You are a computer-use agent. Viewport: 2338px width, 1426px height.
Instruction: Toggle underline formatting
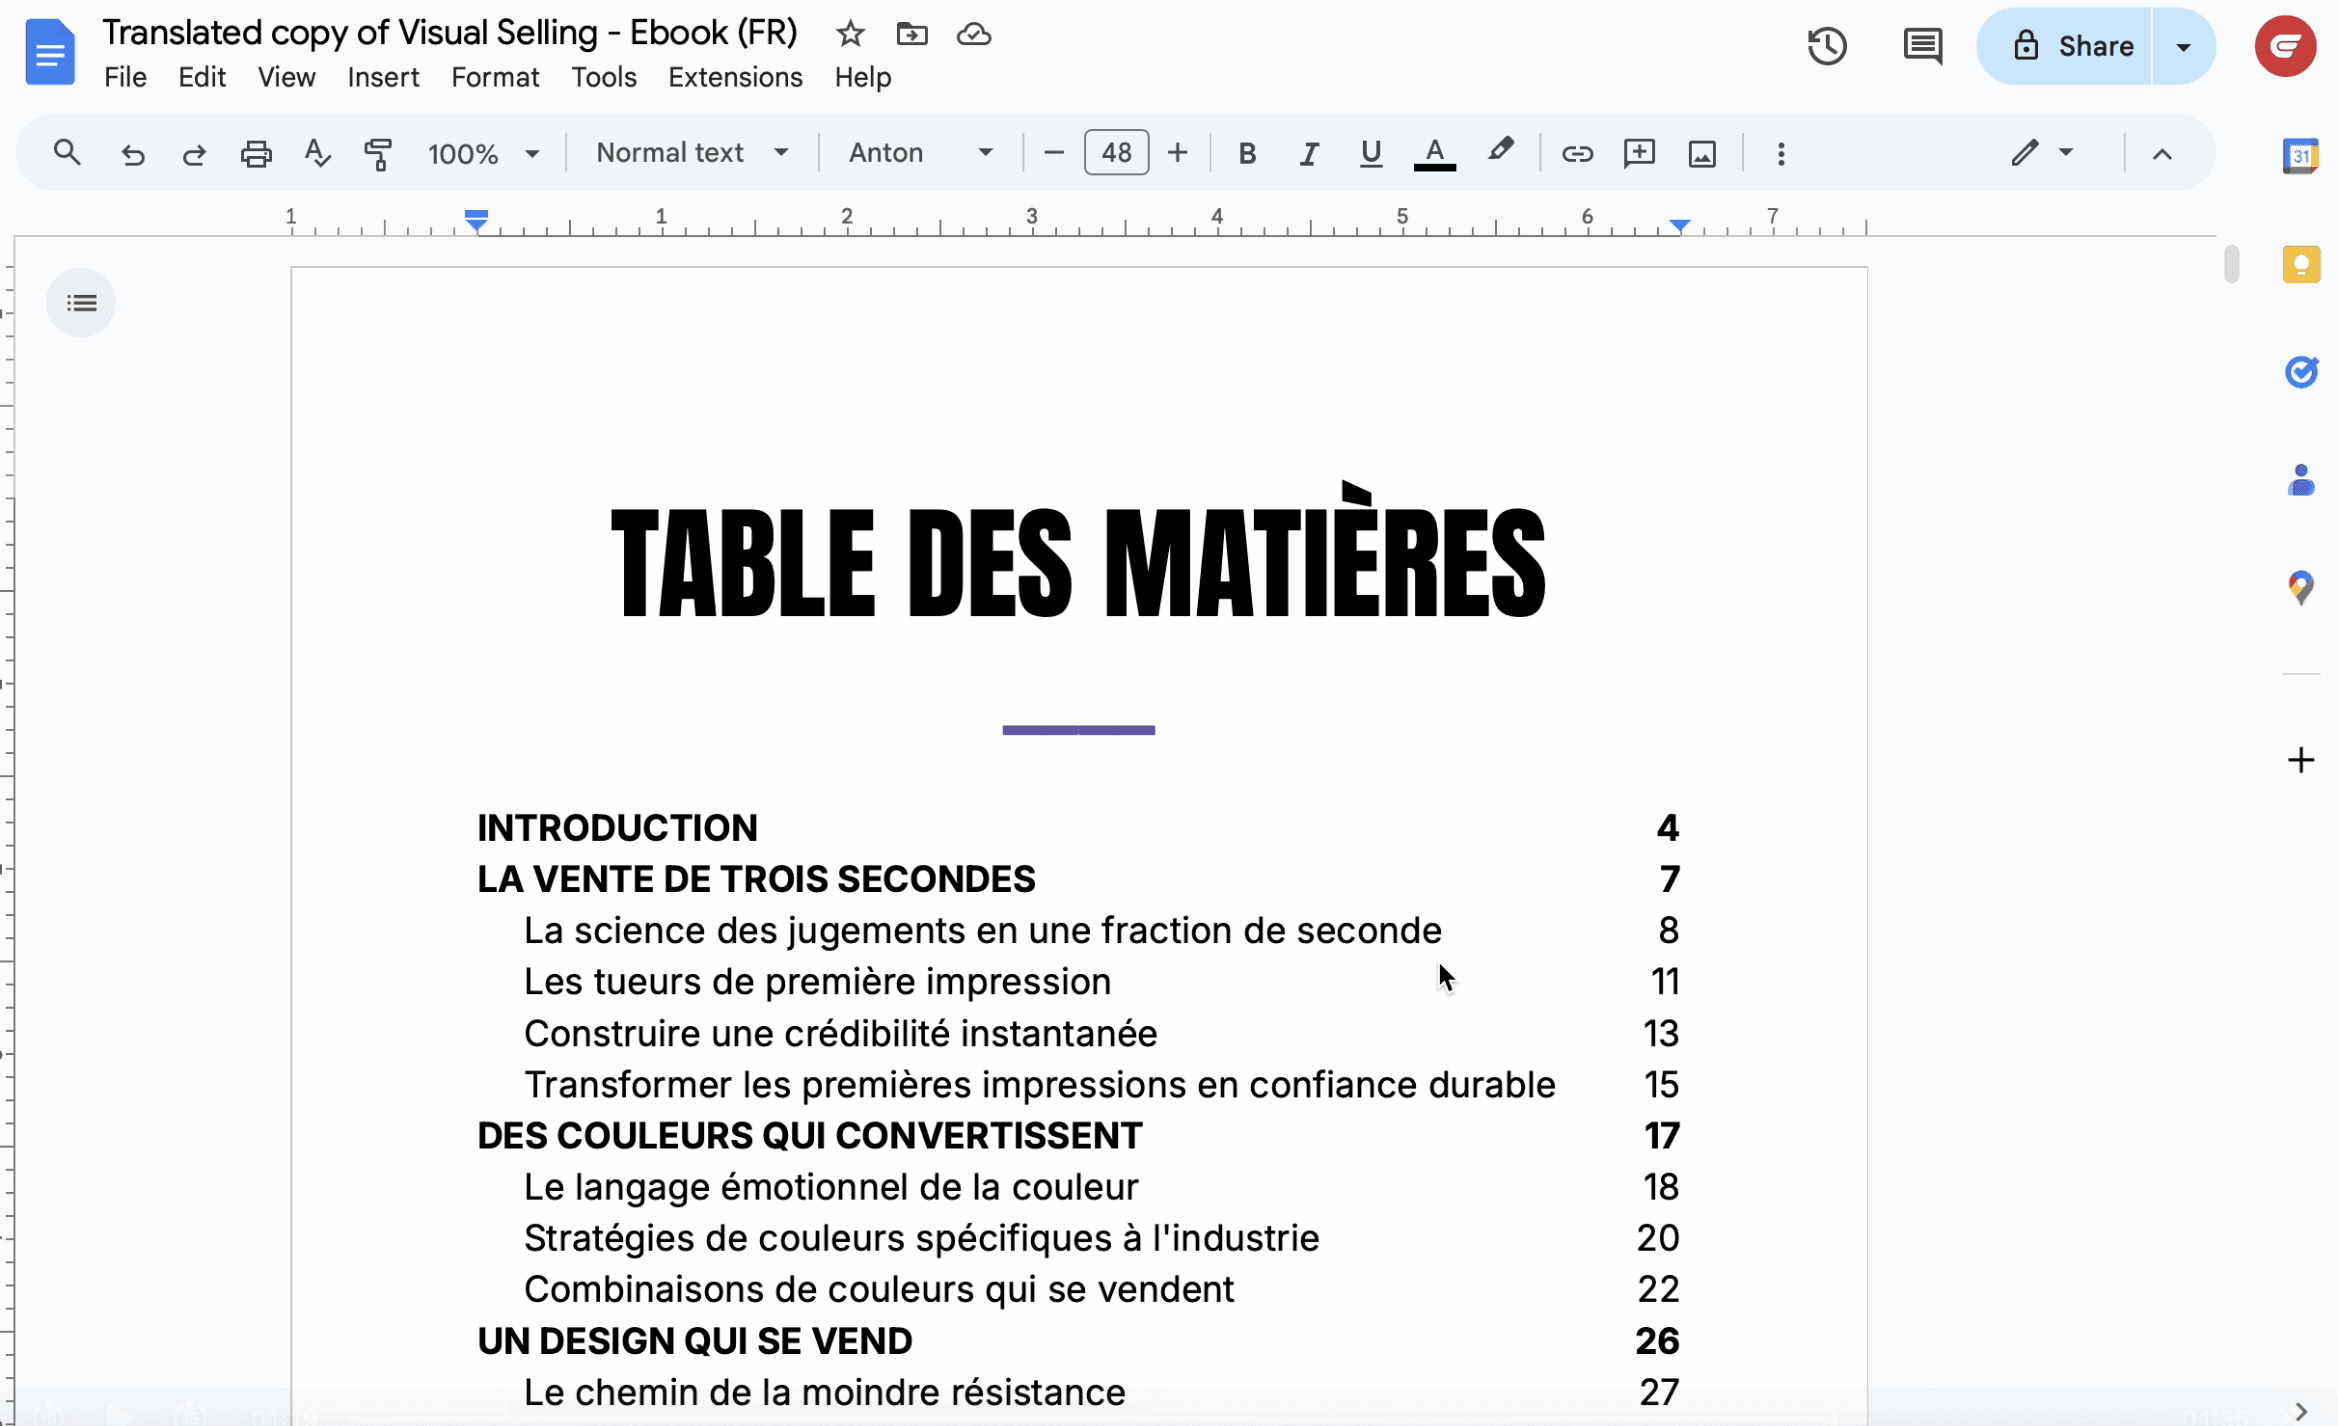(1370, 153)
